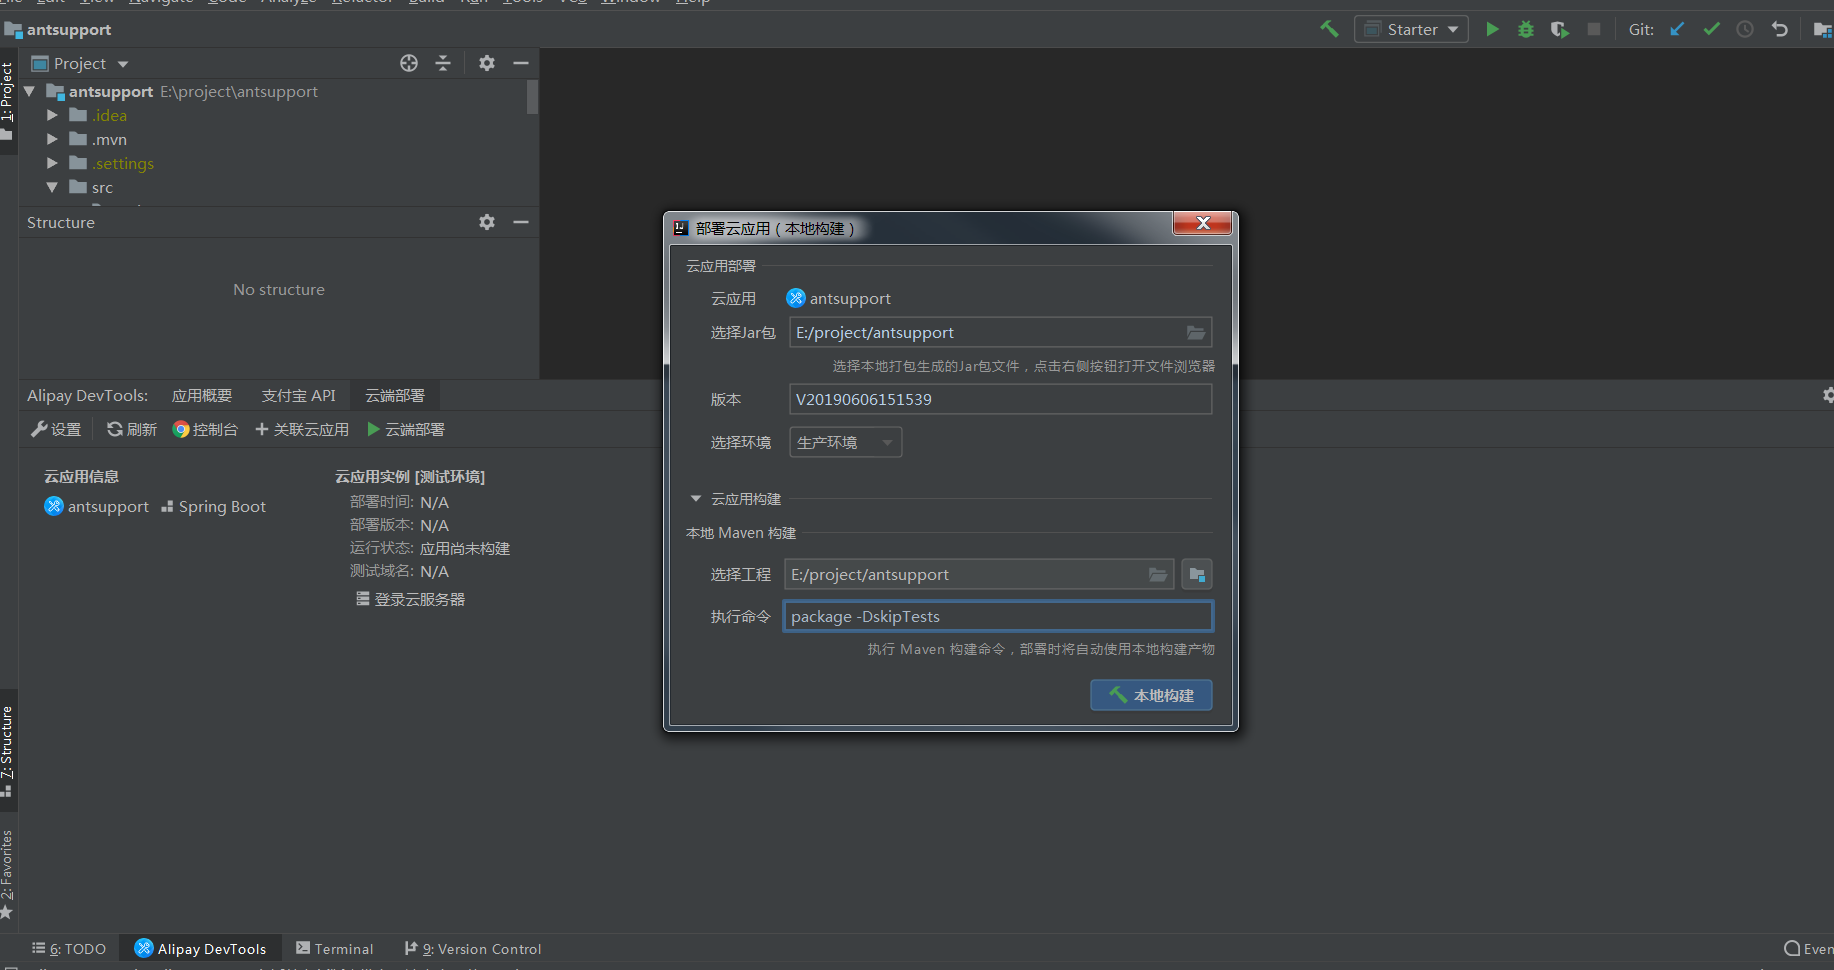Click the locate/scroll-from-source target icon

pos(409,63)
